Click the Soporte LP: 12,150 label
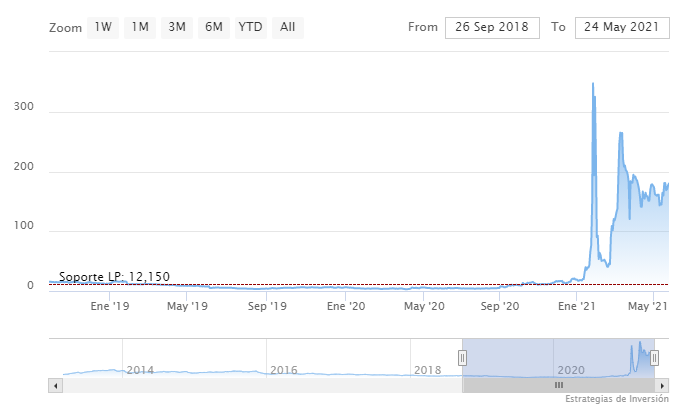683x409 pixels. 114,277
